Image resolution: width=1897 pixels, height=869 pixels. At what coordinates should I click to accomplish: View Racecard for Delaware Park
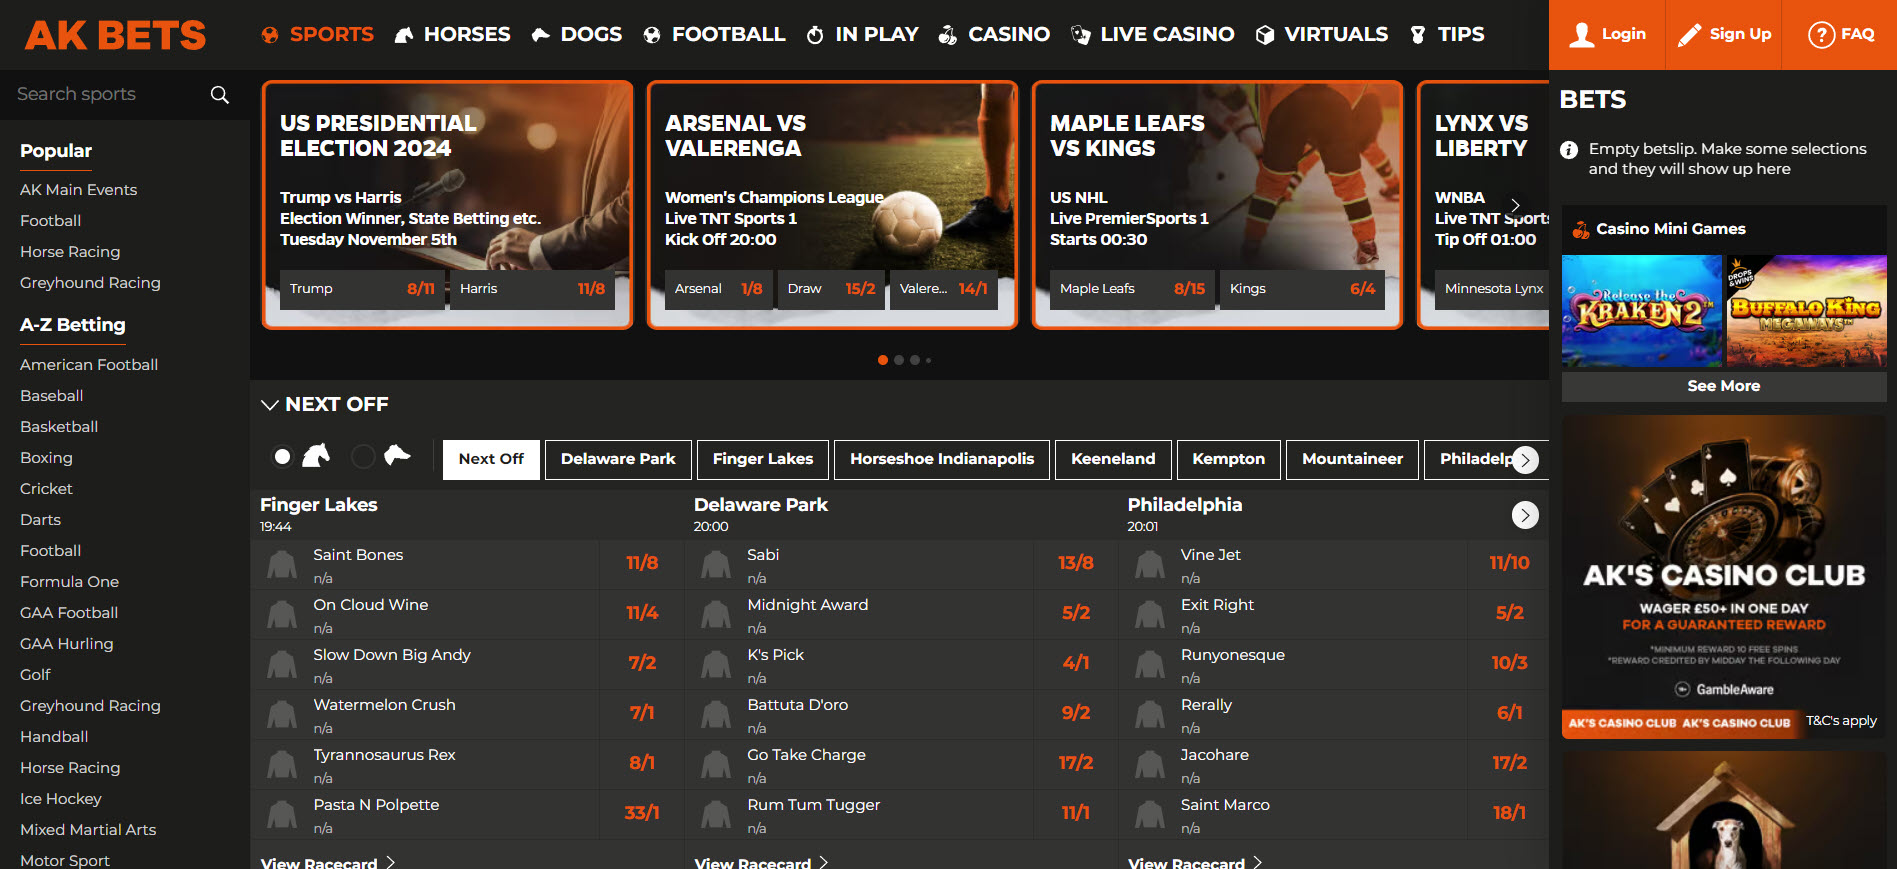pyautogui.click(x=762, y=862)
